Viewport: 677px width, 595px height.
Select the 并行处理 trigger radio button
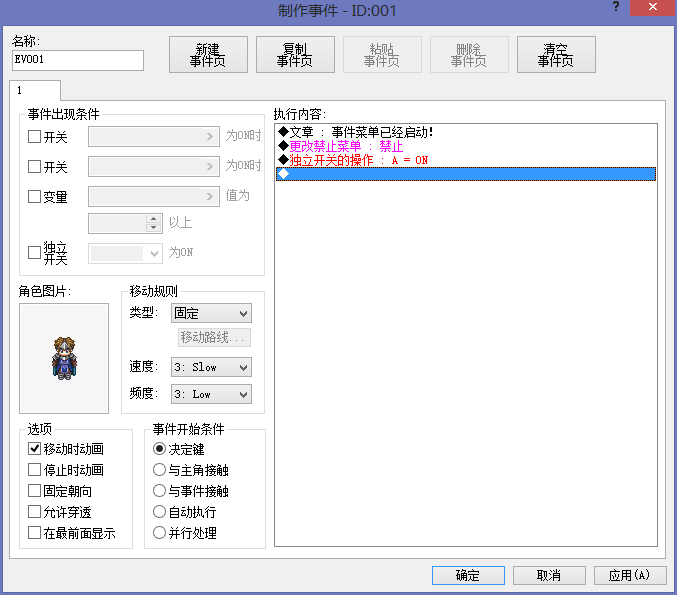pos(159,532)
